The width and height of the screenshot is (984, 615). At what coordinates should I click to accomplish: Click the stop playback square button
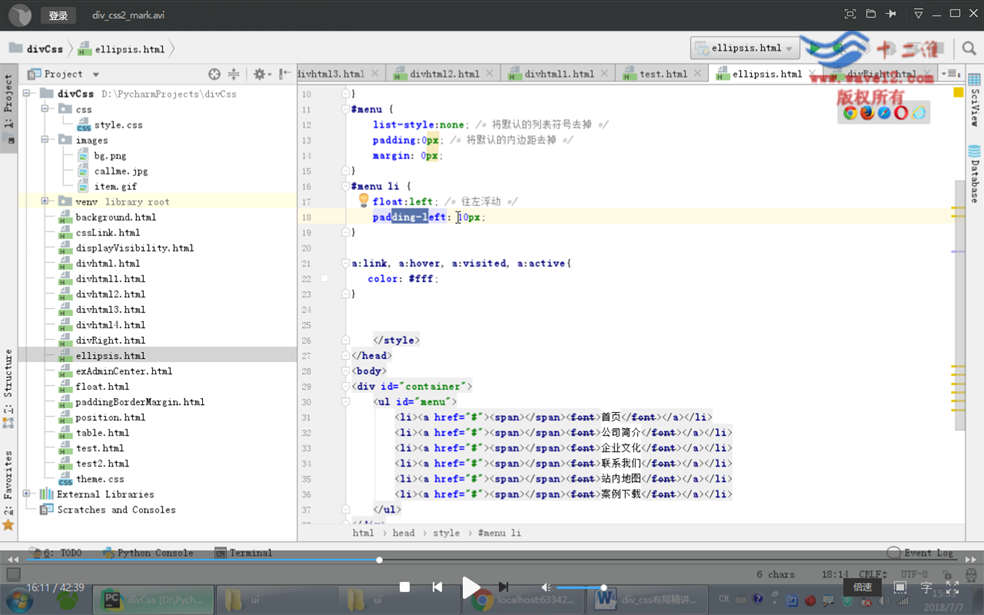click(404, 587)
